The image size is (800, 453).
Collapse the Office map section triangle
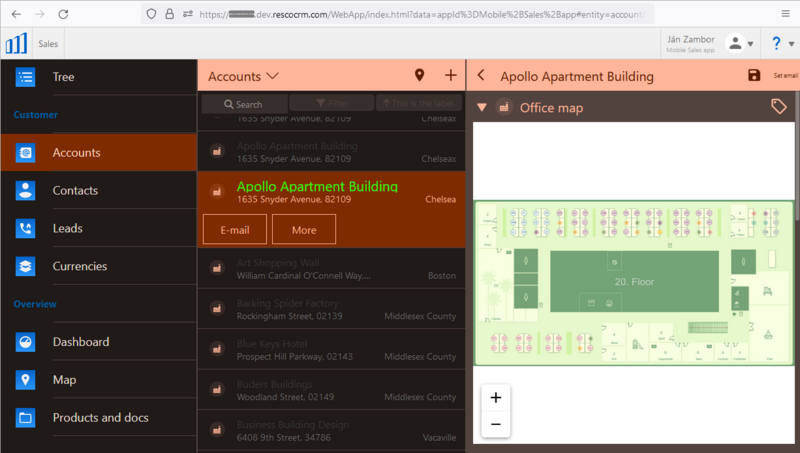[x=482, y=108]
